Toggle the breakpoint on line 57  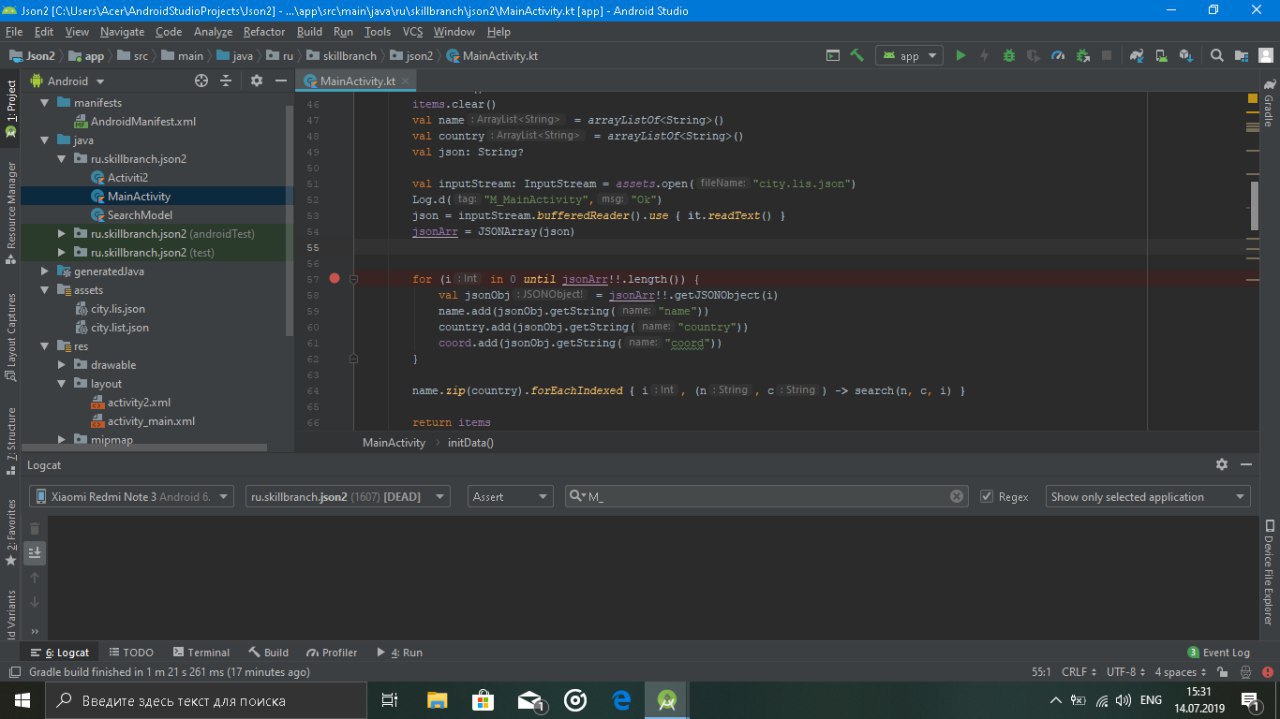click(x=335, y=279)
